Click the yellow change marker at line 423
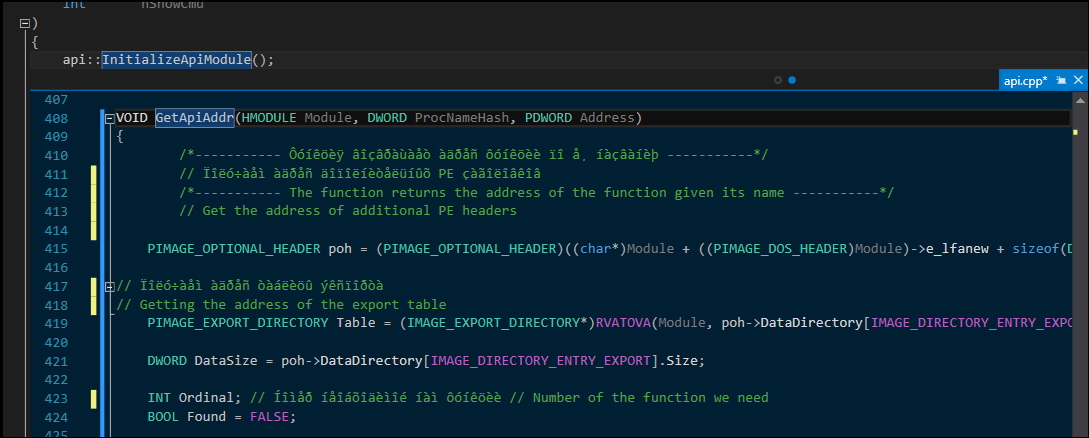The height and width of the screenshot is (438, 1089). point(94,398)
